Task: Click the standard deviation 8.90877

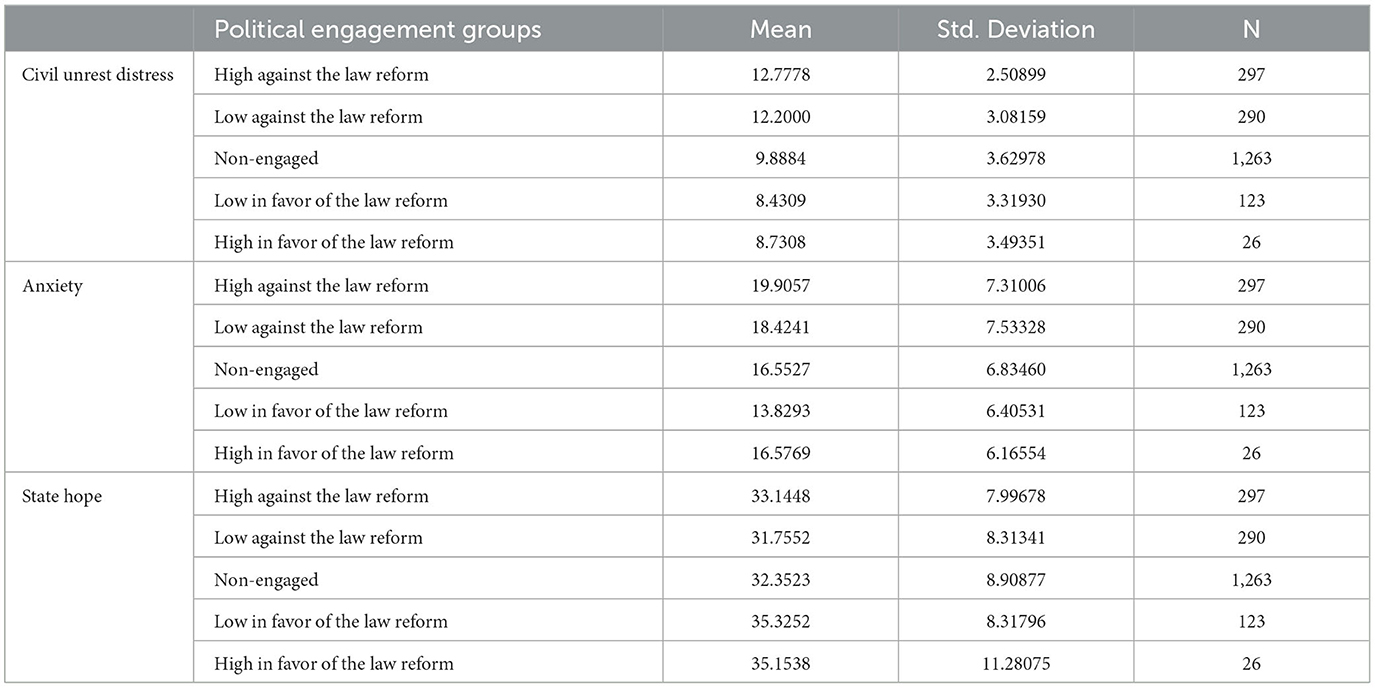Action: click(x=1016, y=580)
